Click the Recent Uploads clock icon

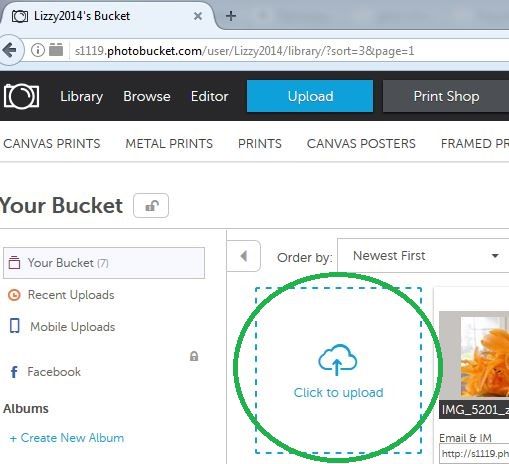point(14,295)
